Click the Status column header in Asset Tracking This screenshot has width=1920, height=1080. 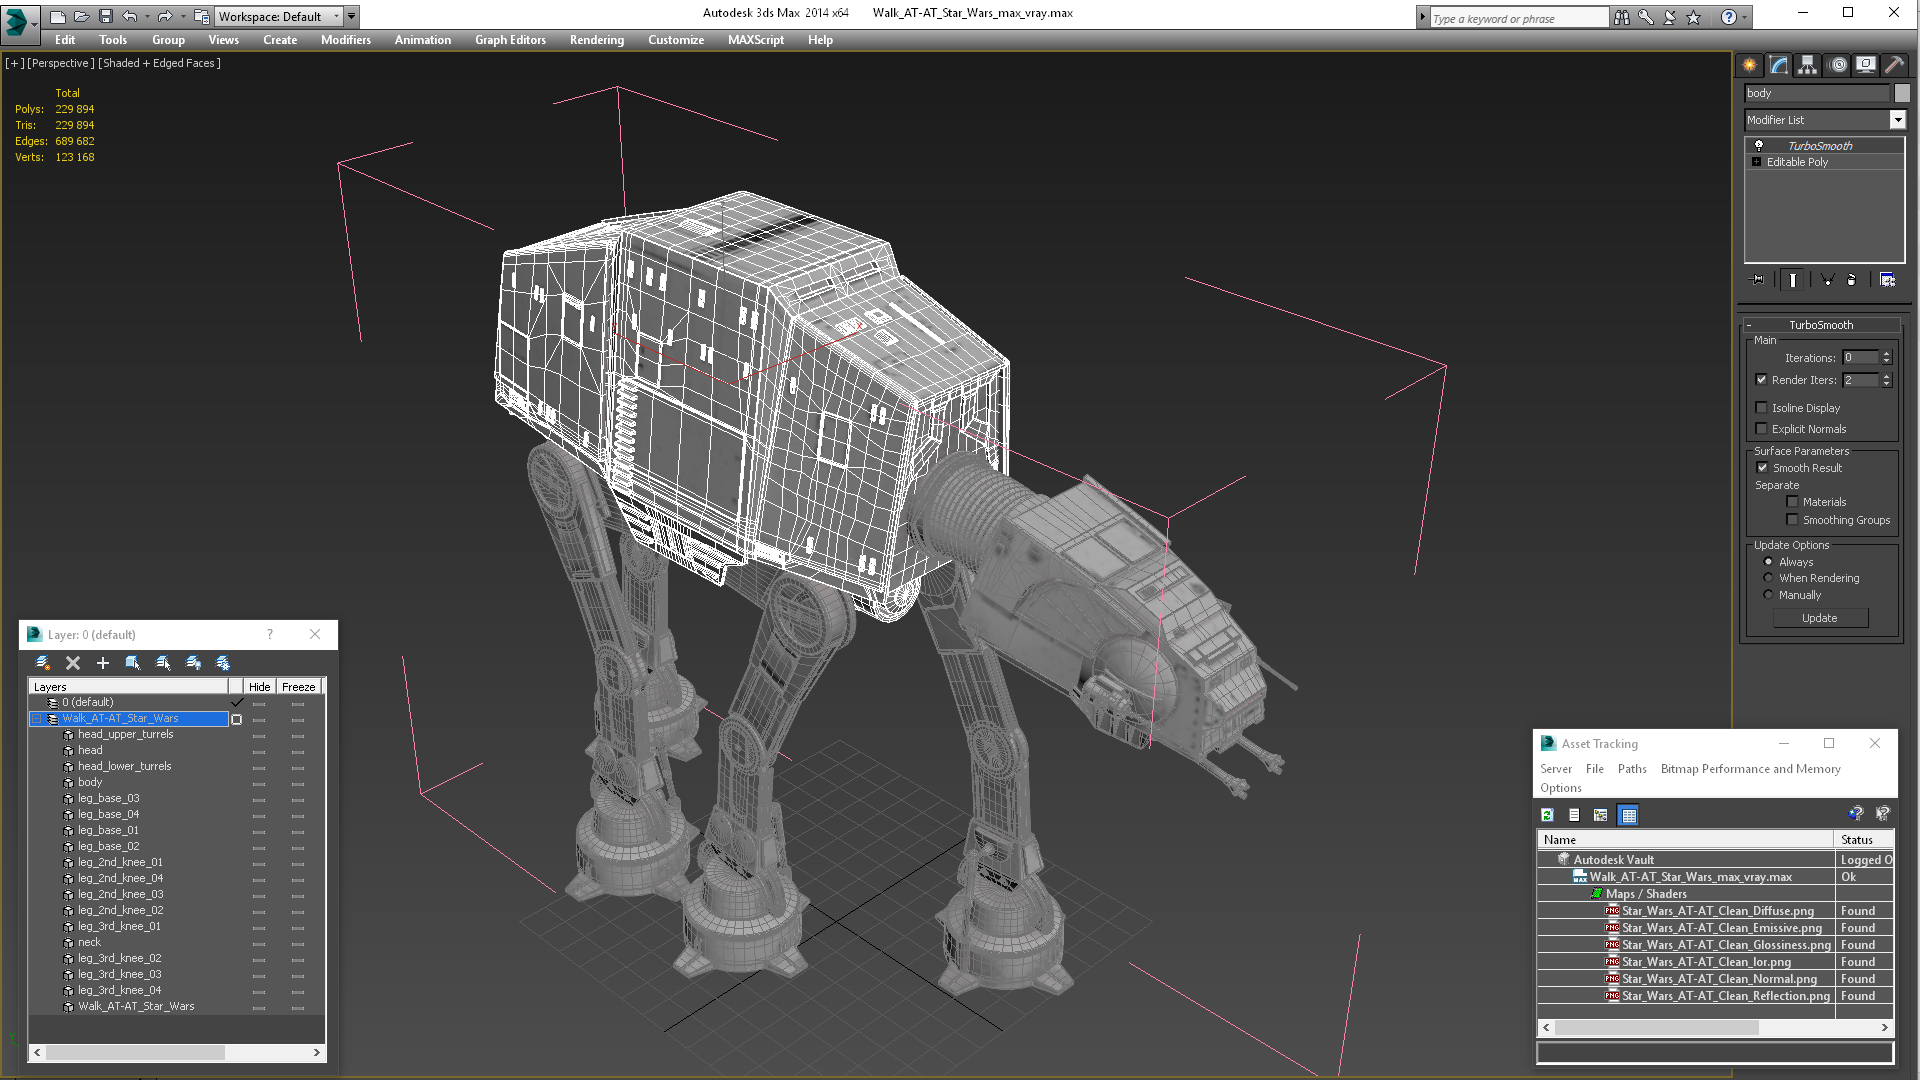point(1864,840)
